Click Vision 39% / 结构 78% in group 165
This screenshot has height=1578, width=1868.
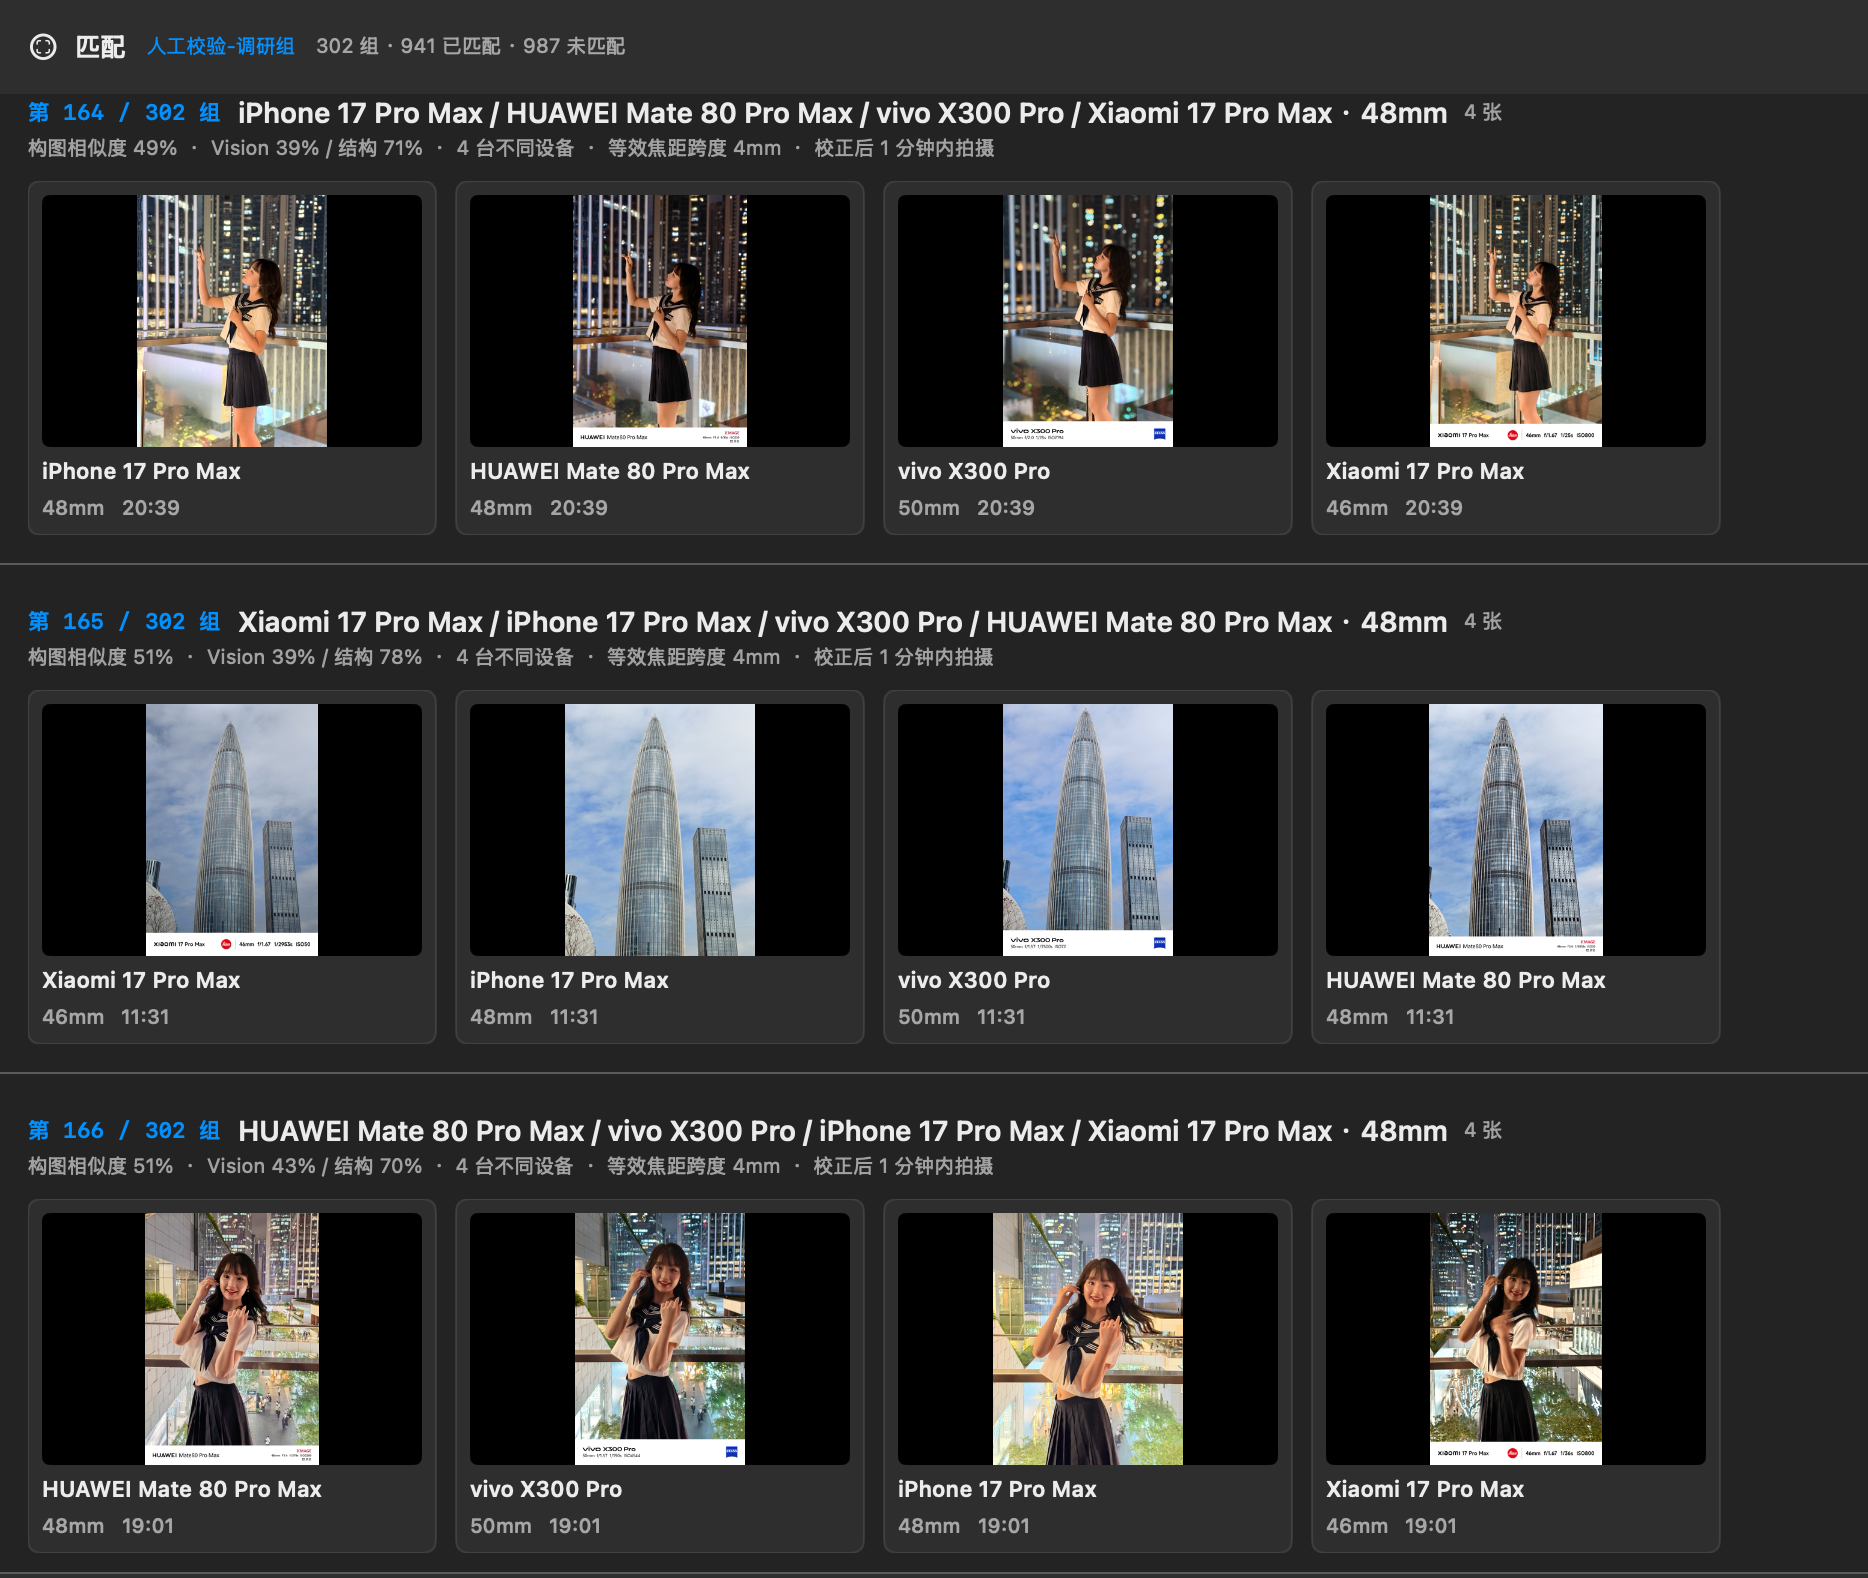click(314, 657)
